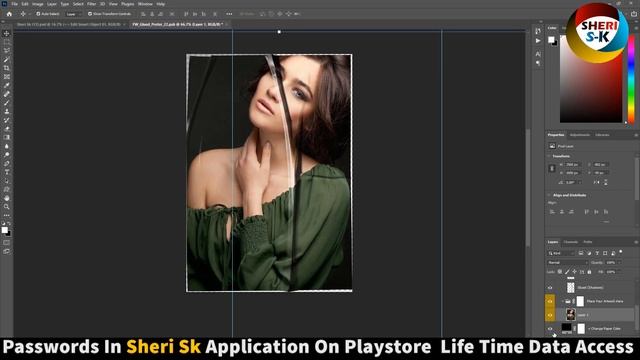Click the foreground color swatch in toolbox
The image size is (640, 360).
[x=4, y=230]
